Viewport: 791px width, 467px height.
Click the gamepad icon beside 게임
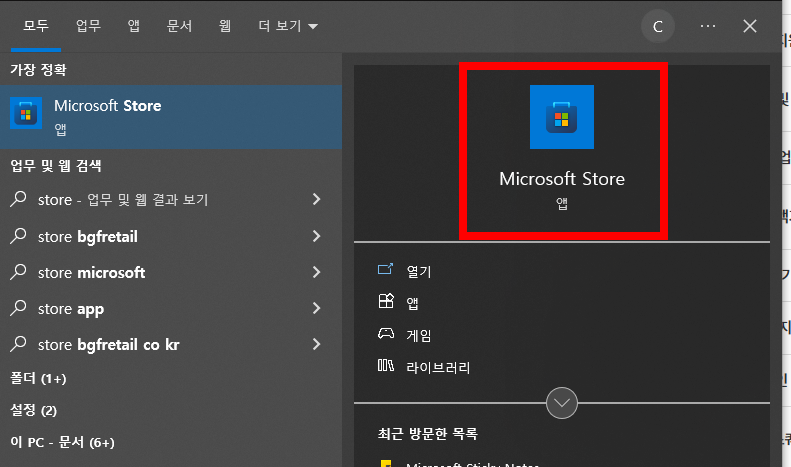pos(386,333)
